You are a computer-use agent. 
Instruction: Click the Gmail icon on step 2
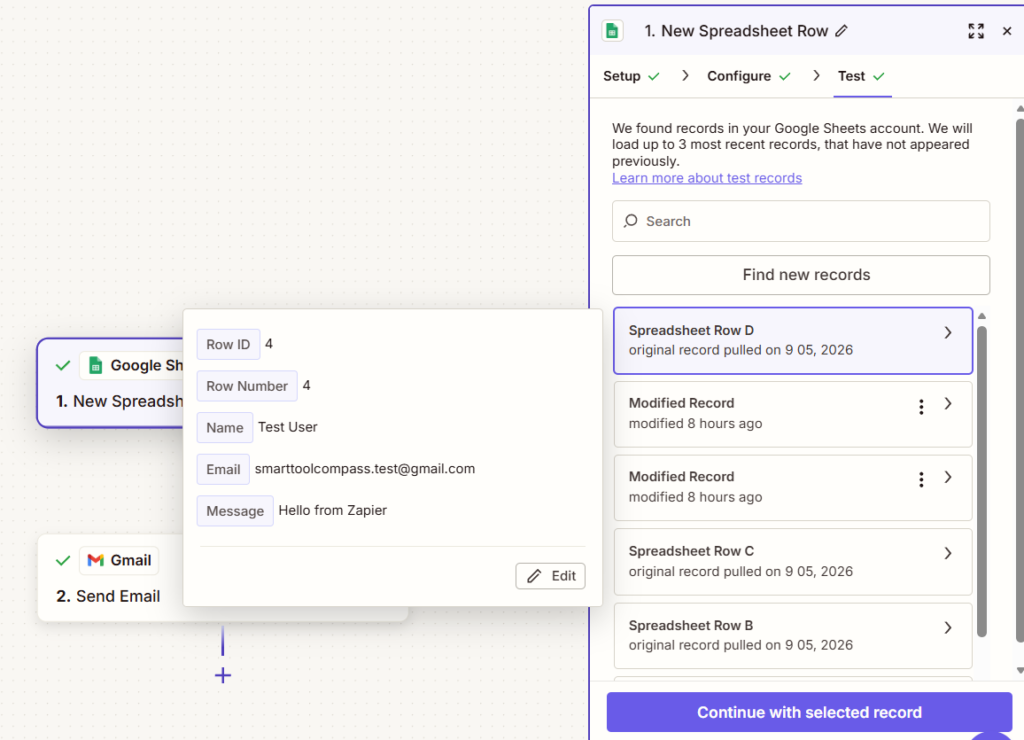[x=96, y=560]
